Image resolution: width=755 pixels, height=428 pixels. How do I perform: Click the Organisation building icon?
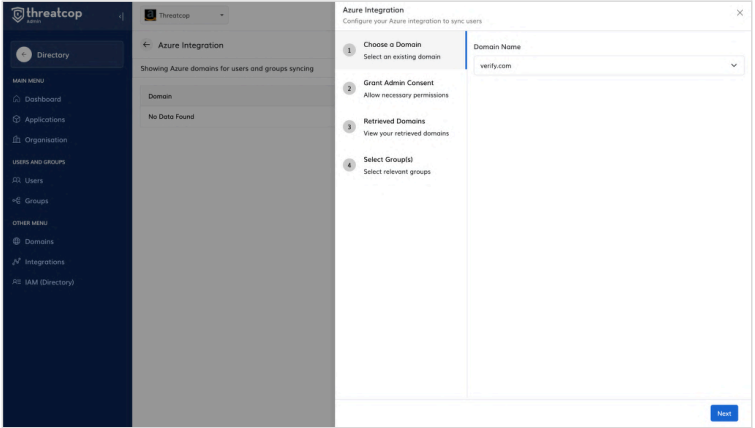16,140
